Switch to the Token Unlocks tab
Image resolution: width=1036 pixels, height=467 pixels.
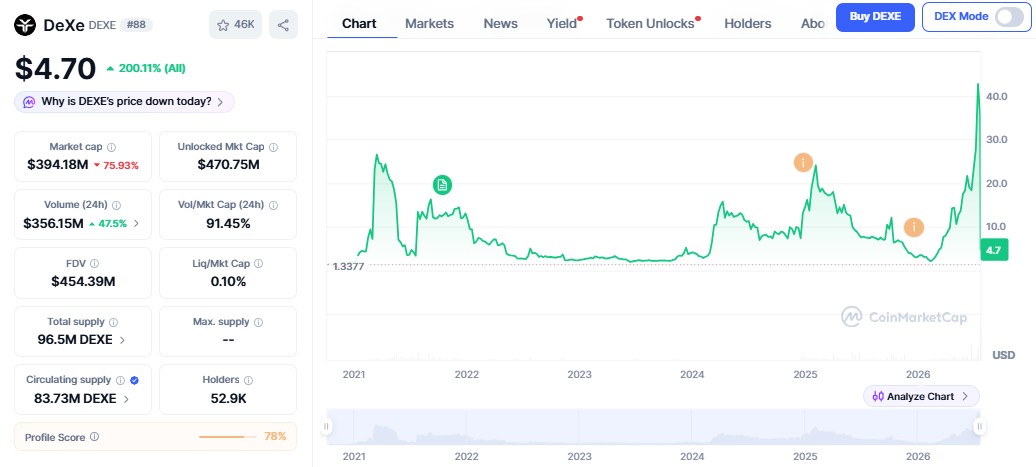coord(652,23)
